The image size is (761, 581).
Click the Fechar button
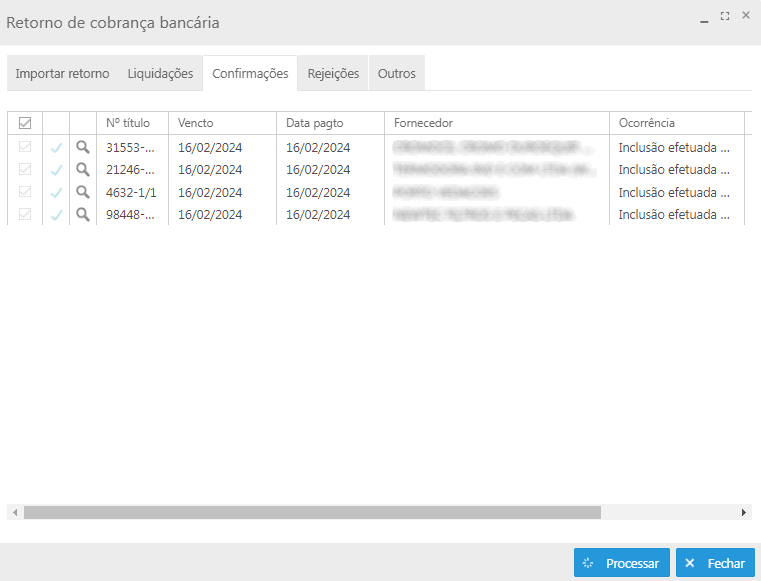click(715, 563)
